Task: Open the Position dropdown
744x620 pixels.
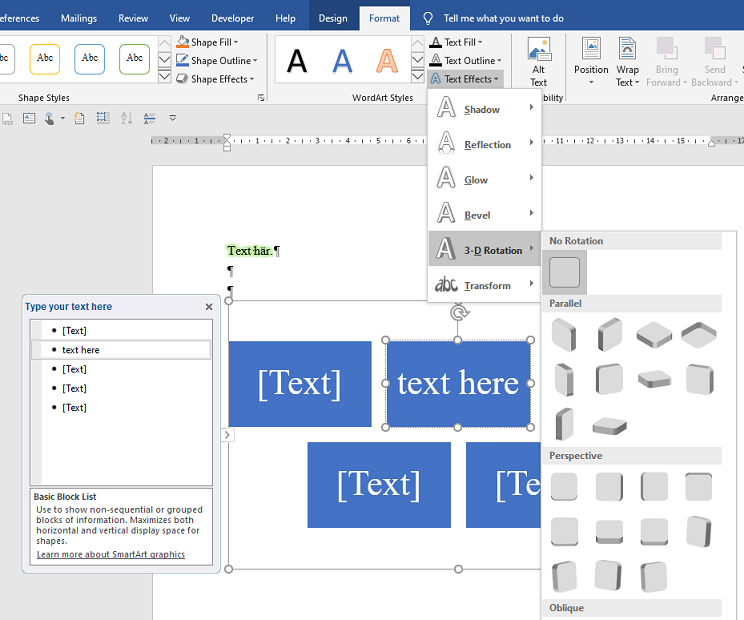Action: pyautogui.click(x=591, y=62)
